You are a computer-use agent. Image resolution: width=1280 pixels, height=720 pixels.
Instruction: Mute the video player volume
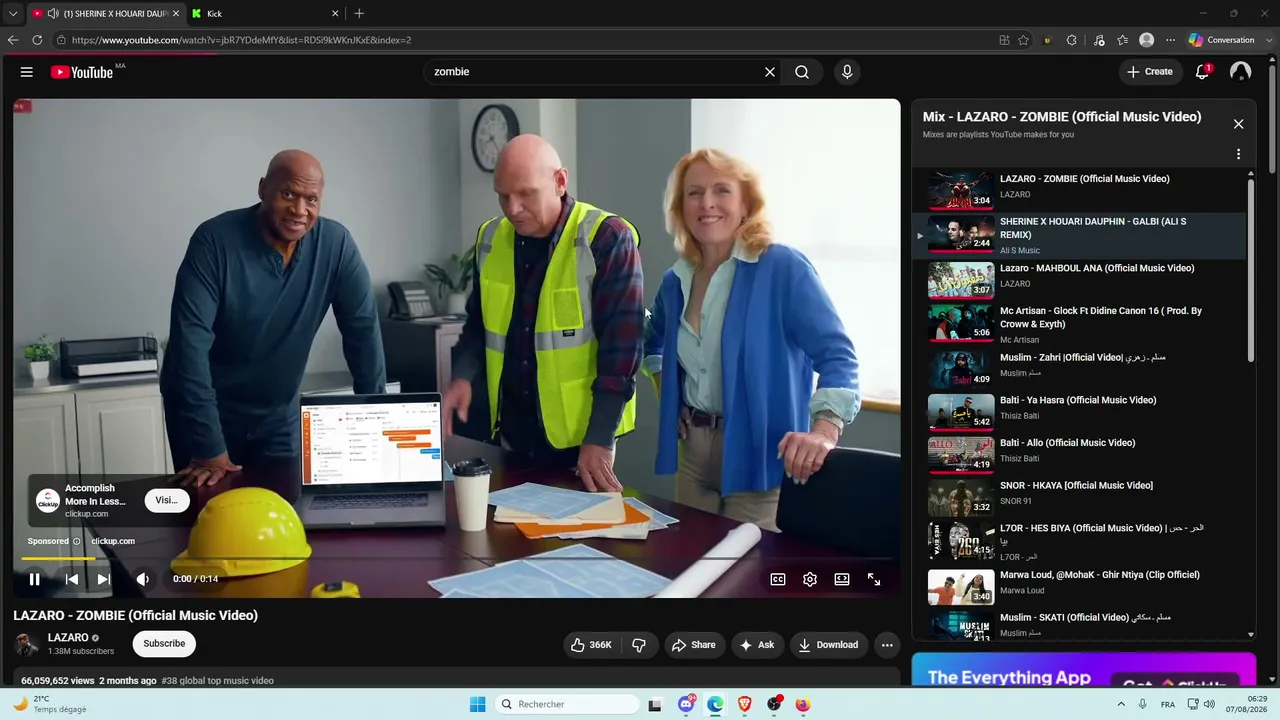click(x=143, y=579)
